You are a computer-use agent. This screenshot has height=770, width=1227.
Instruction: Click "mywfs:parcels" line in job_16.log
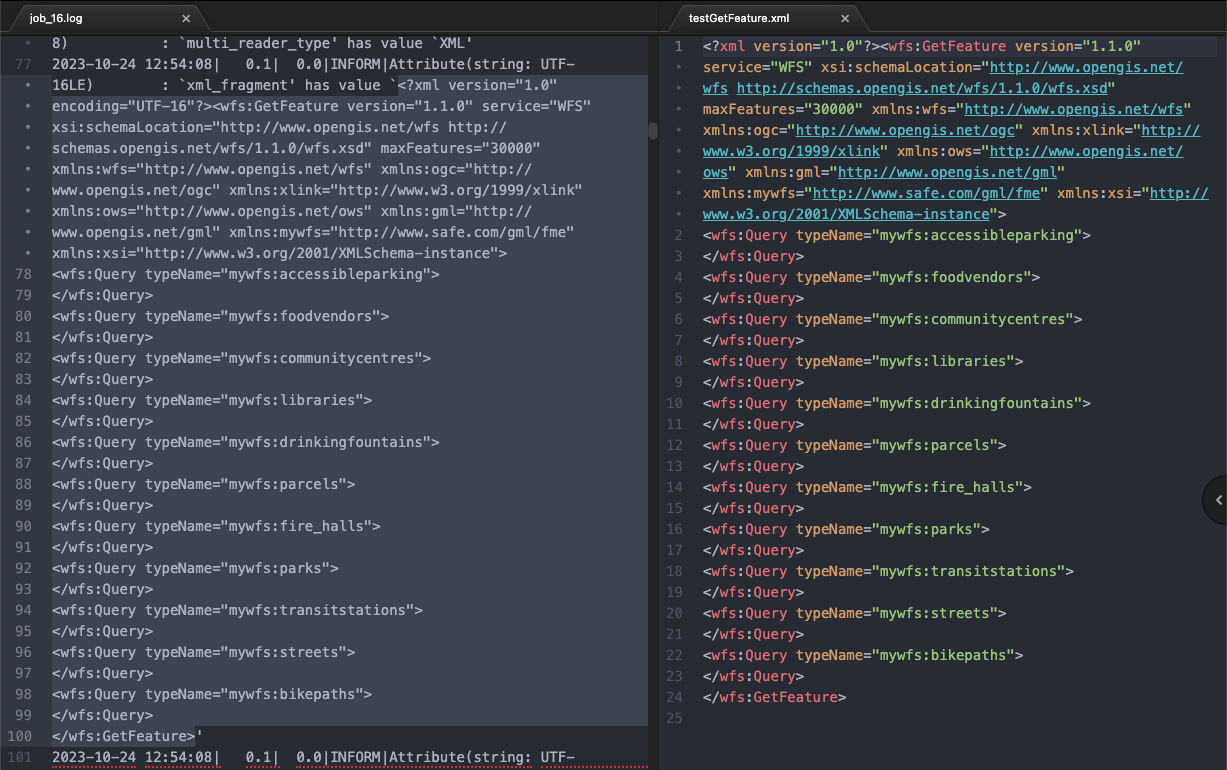tap(204, 484)
